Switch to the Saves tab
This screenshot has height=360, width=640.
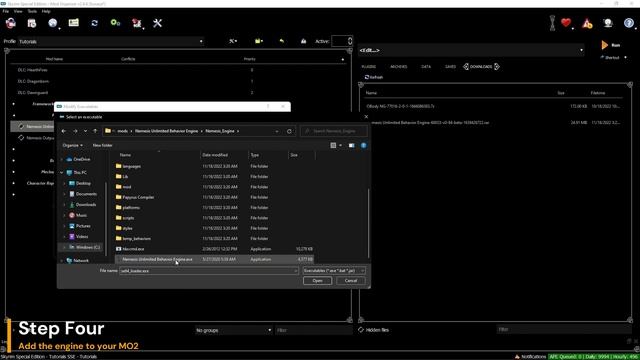tap(450, 67)
